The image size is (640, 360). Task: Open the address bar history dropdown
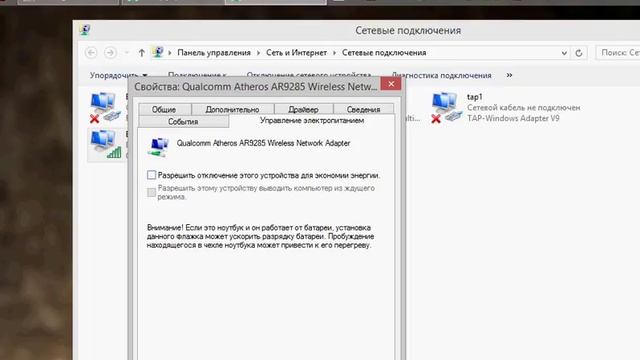point(564,53)
